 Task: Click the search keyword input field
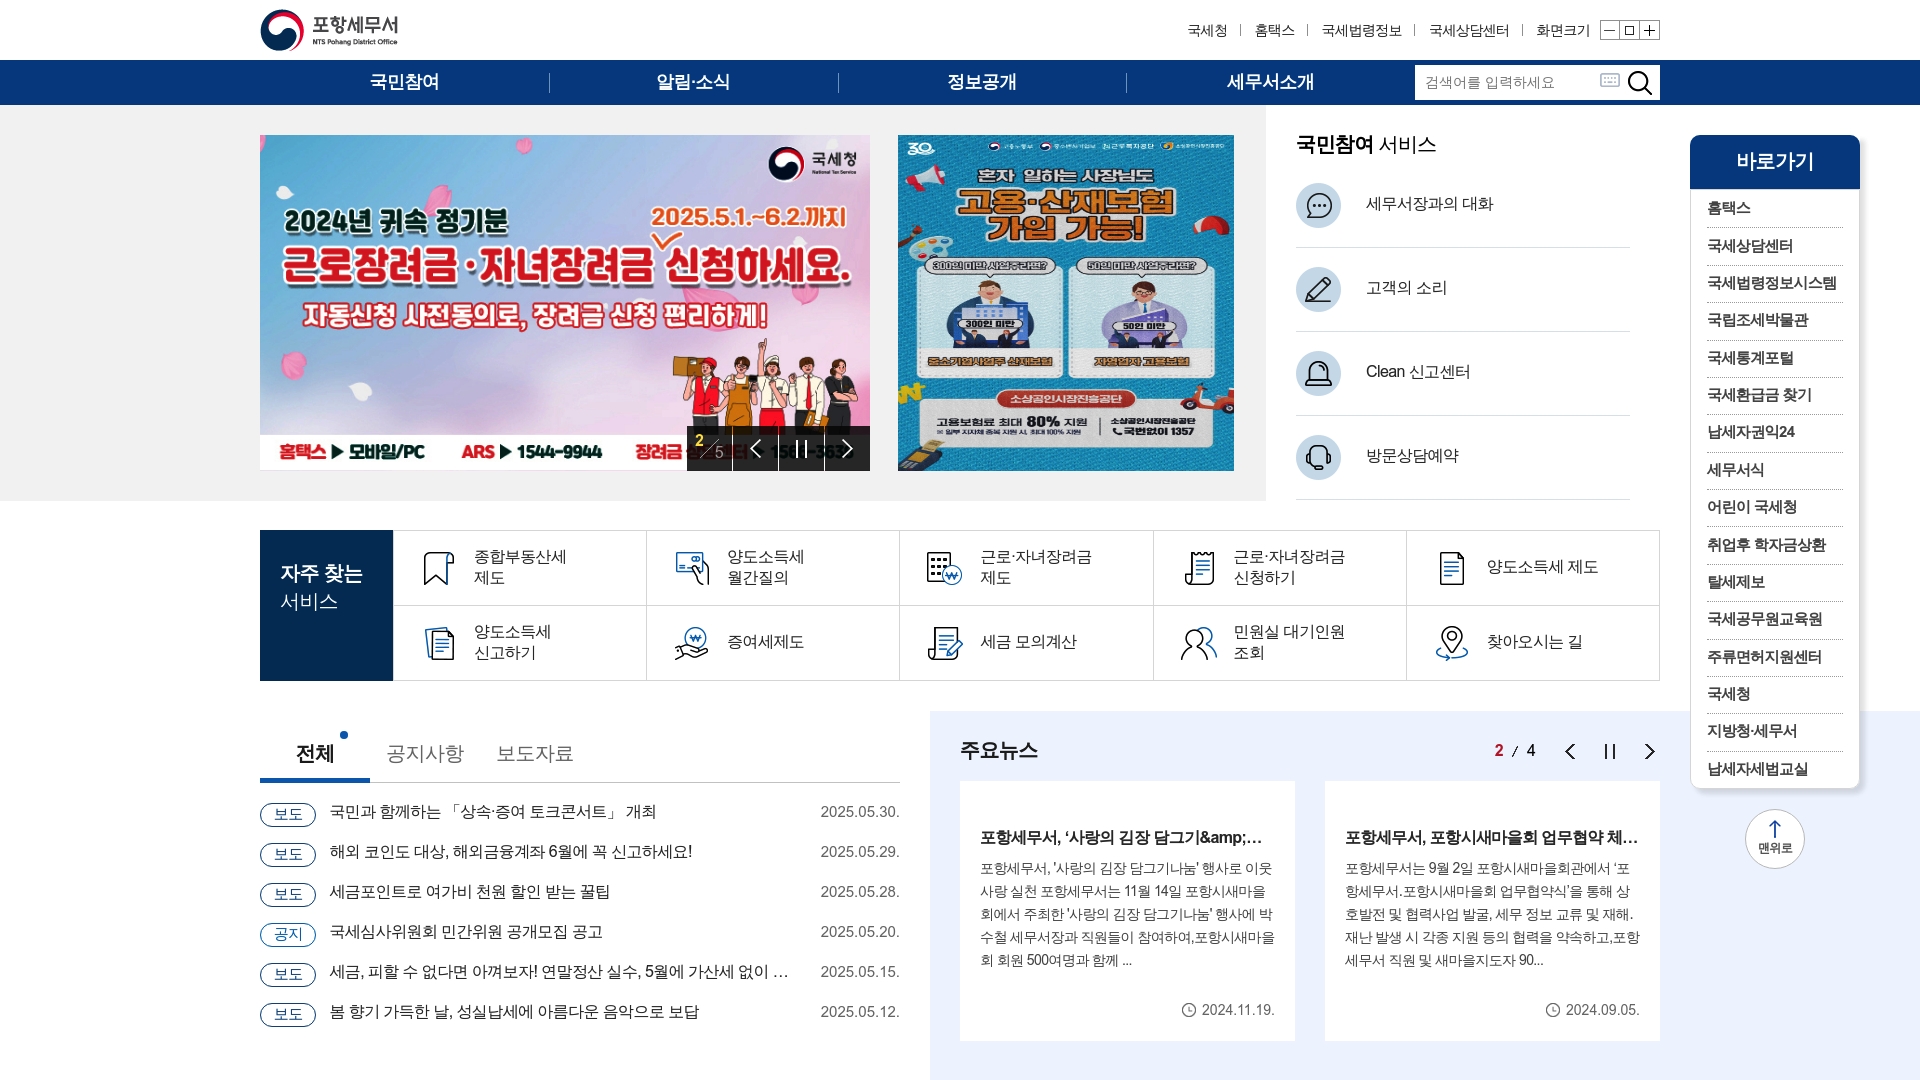click(1506, 82)
